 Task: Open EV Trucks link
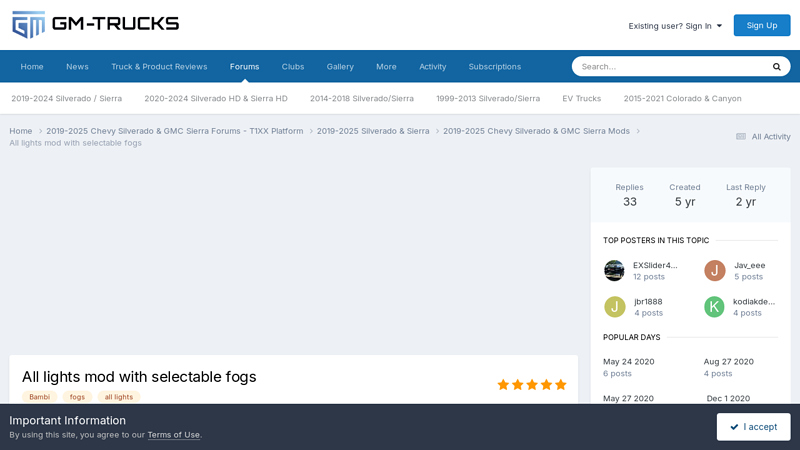582,98
